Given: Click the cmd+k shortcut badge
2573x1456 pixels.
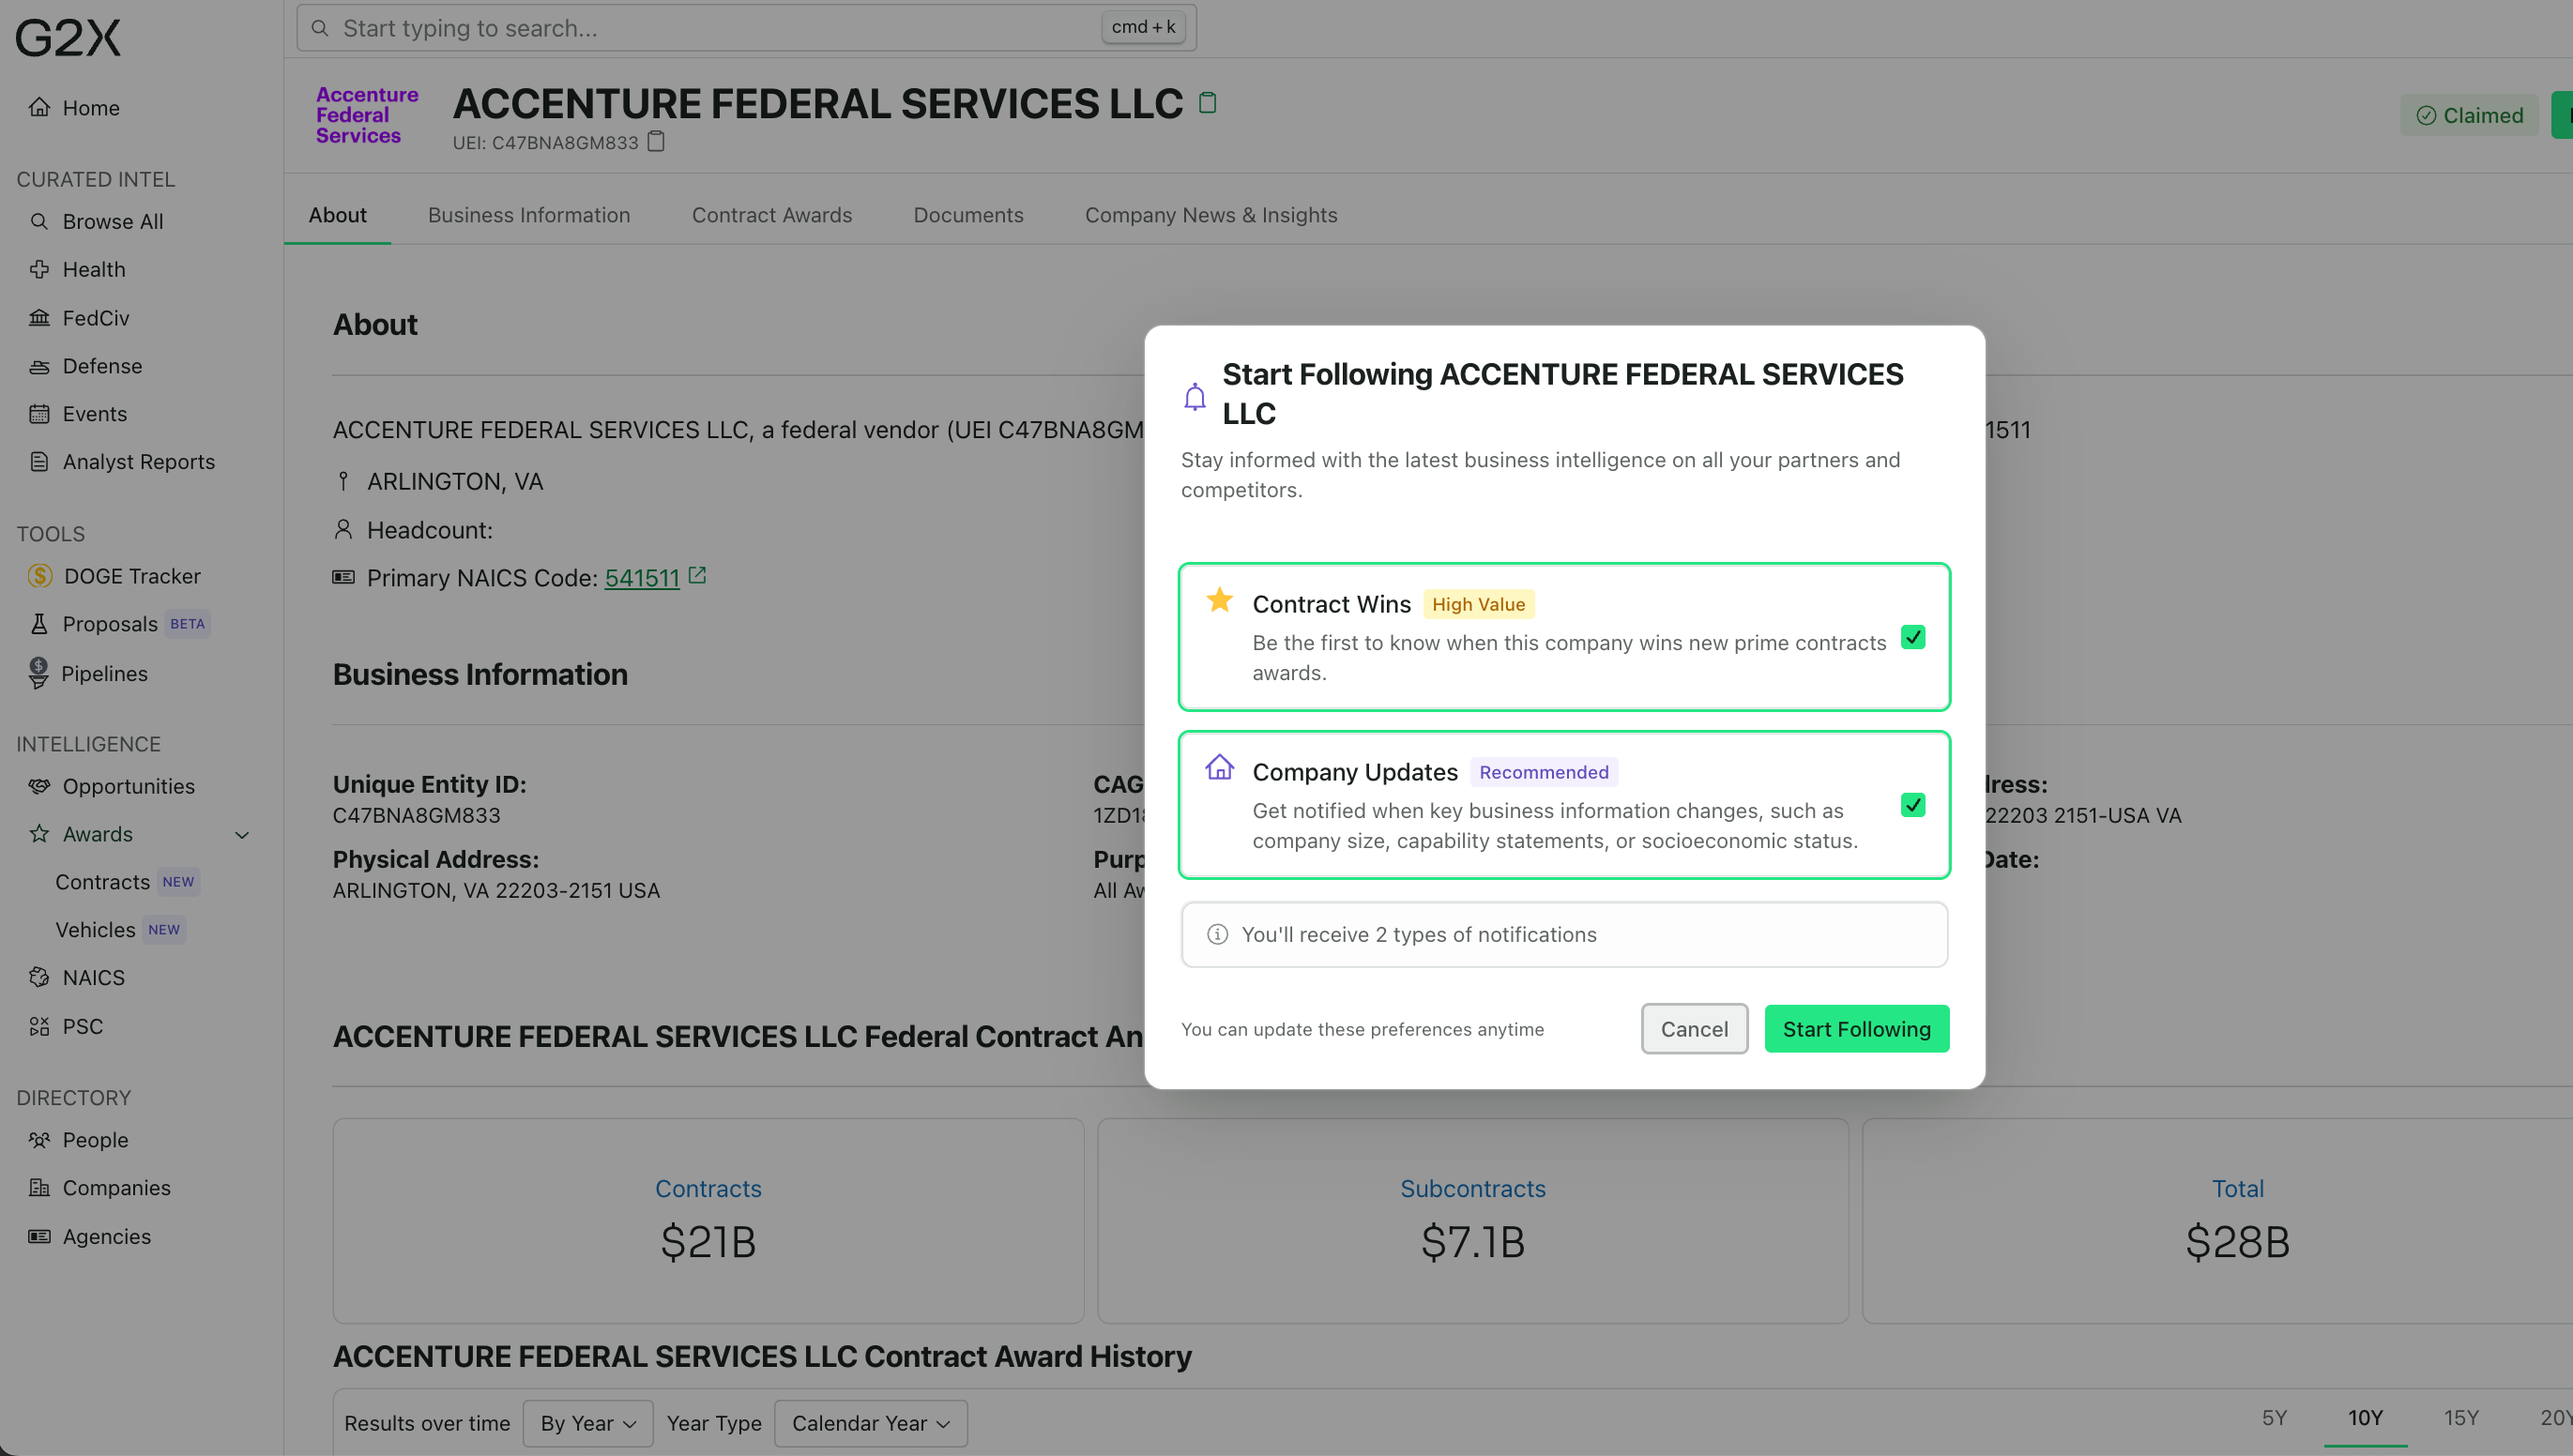Looking at the screenshot, I should [1143, 27].
